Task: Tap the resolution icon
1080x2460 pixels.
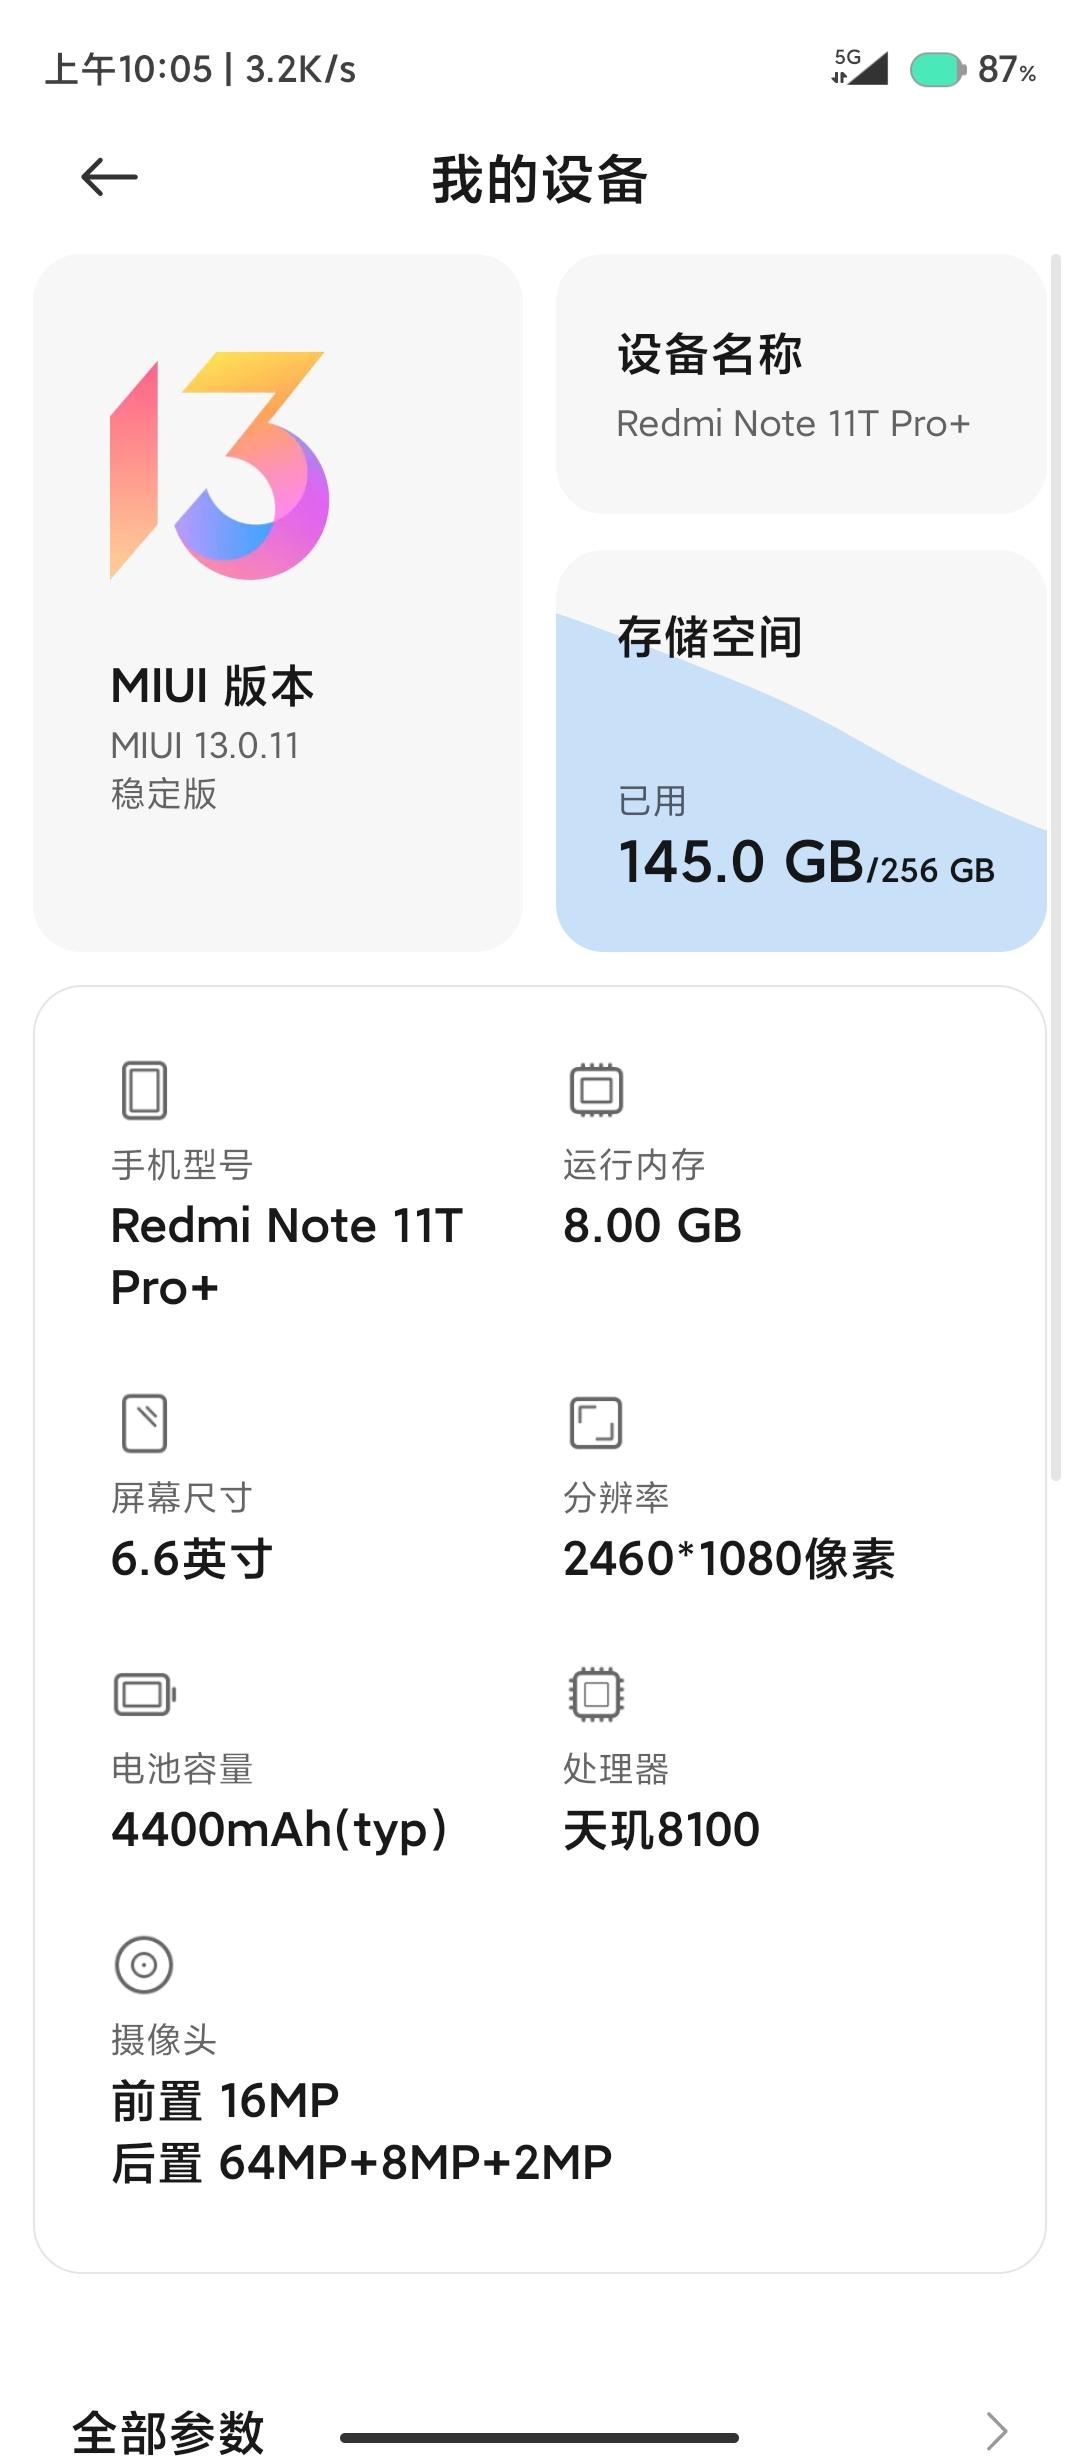Action: [x=596, y=1423]
